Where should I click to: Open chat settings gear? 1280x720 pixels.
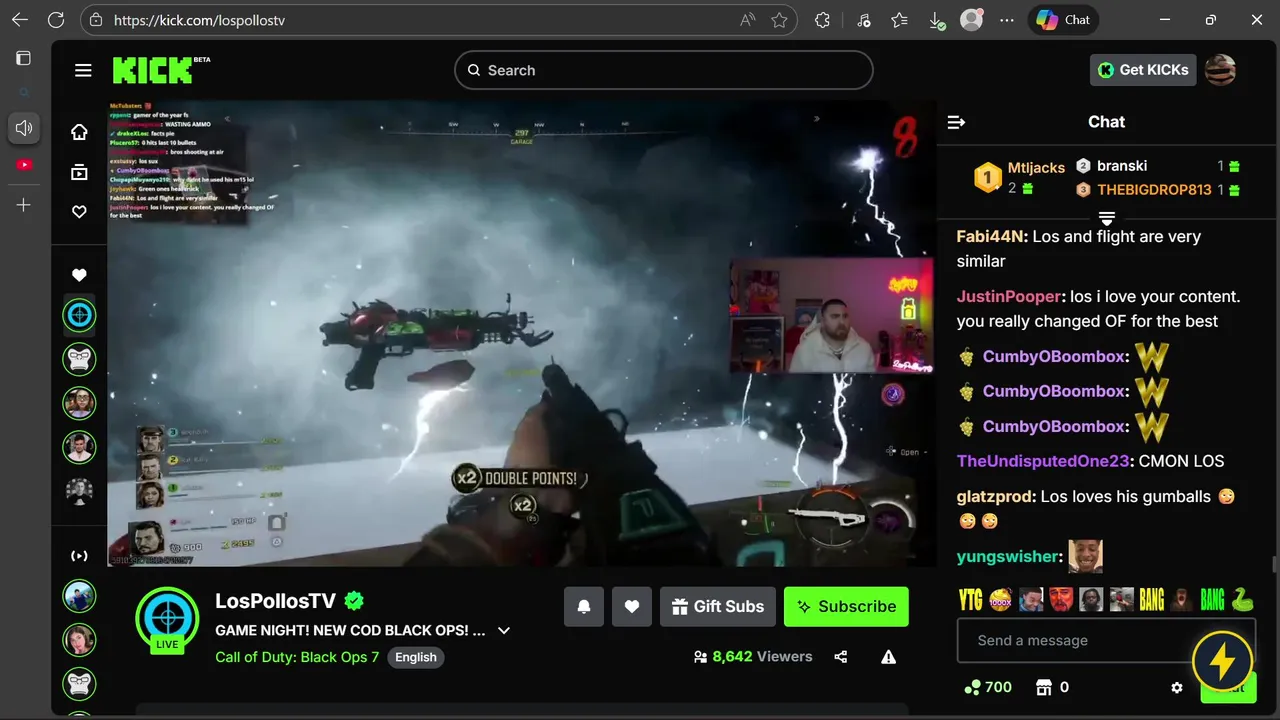(x=1177, y=688)
